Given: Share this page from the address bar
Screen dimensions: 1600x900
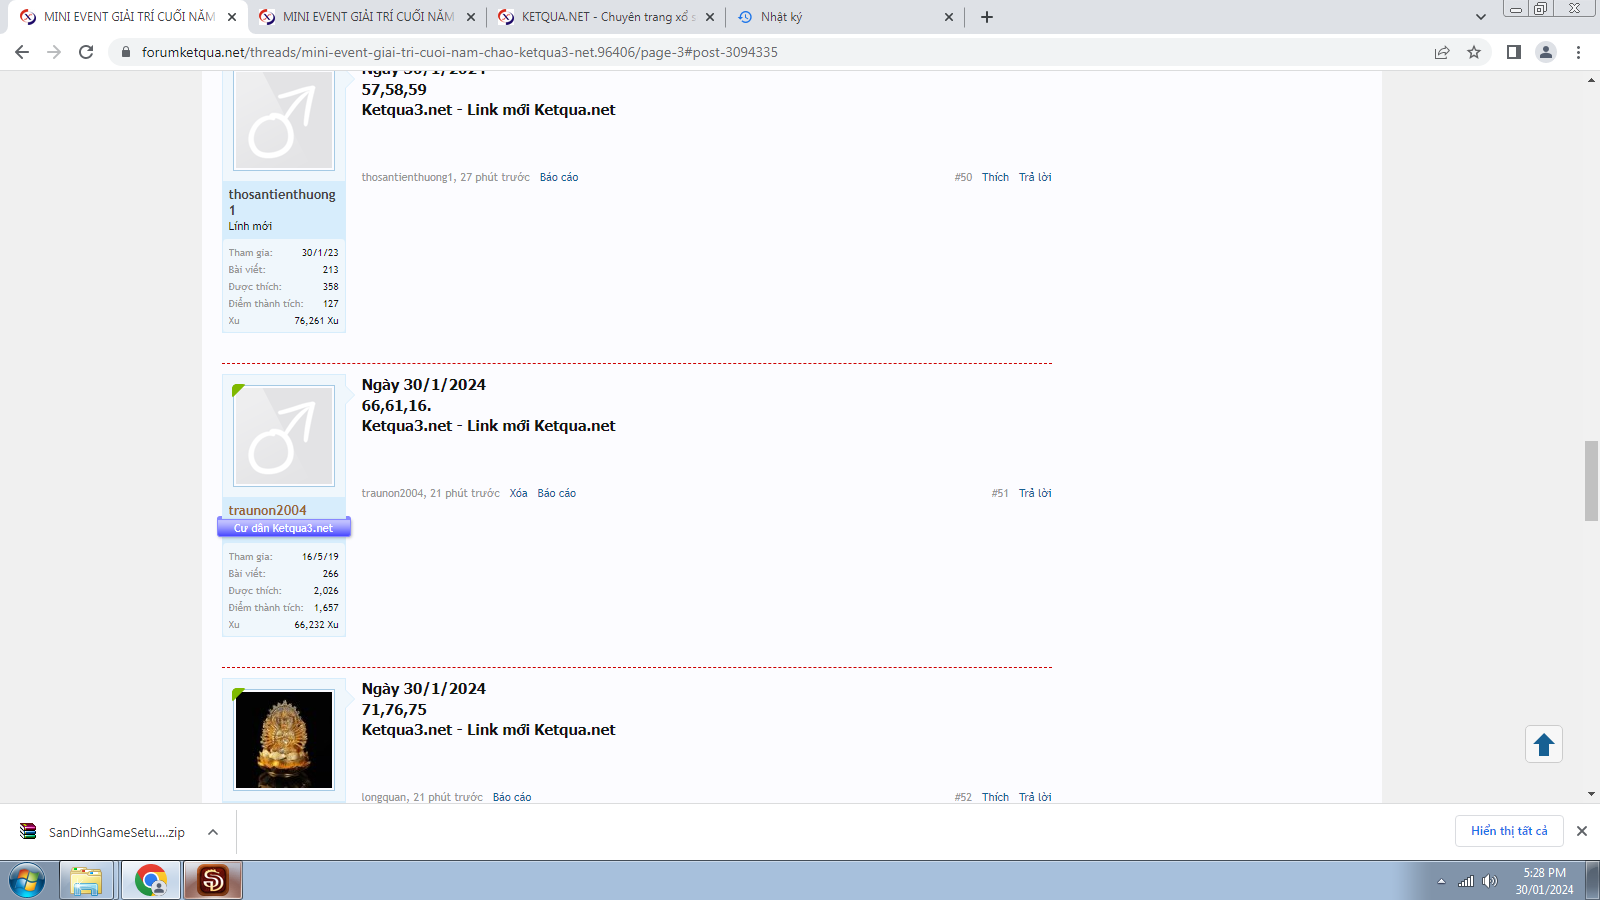Looking at the screenshot, I should pyautogui.click(x=1442, y=52).
